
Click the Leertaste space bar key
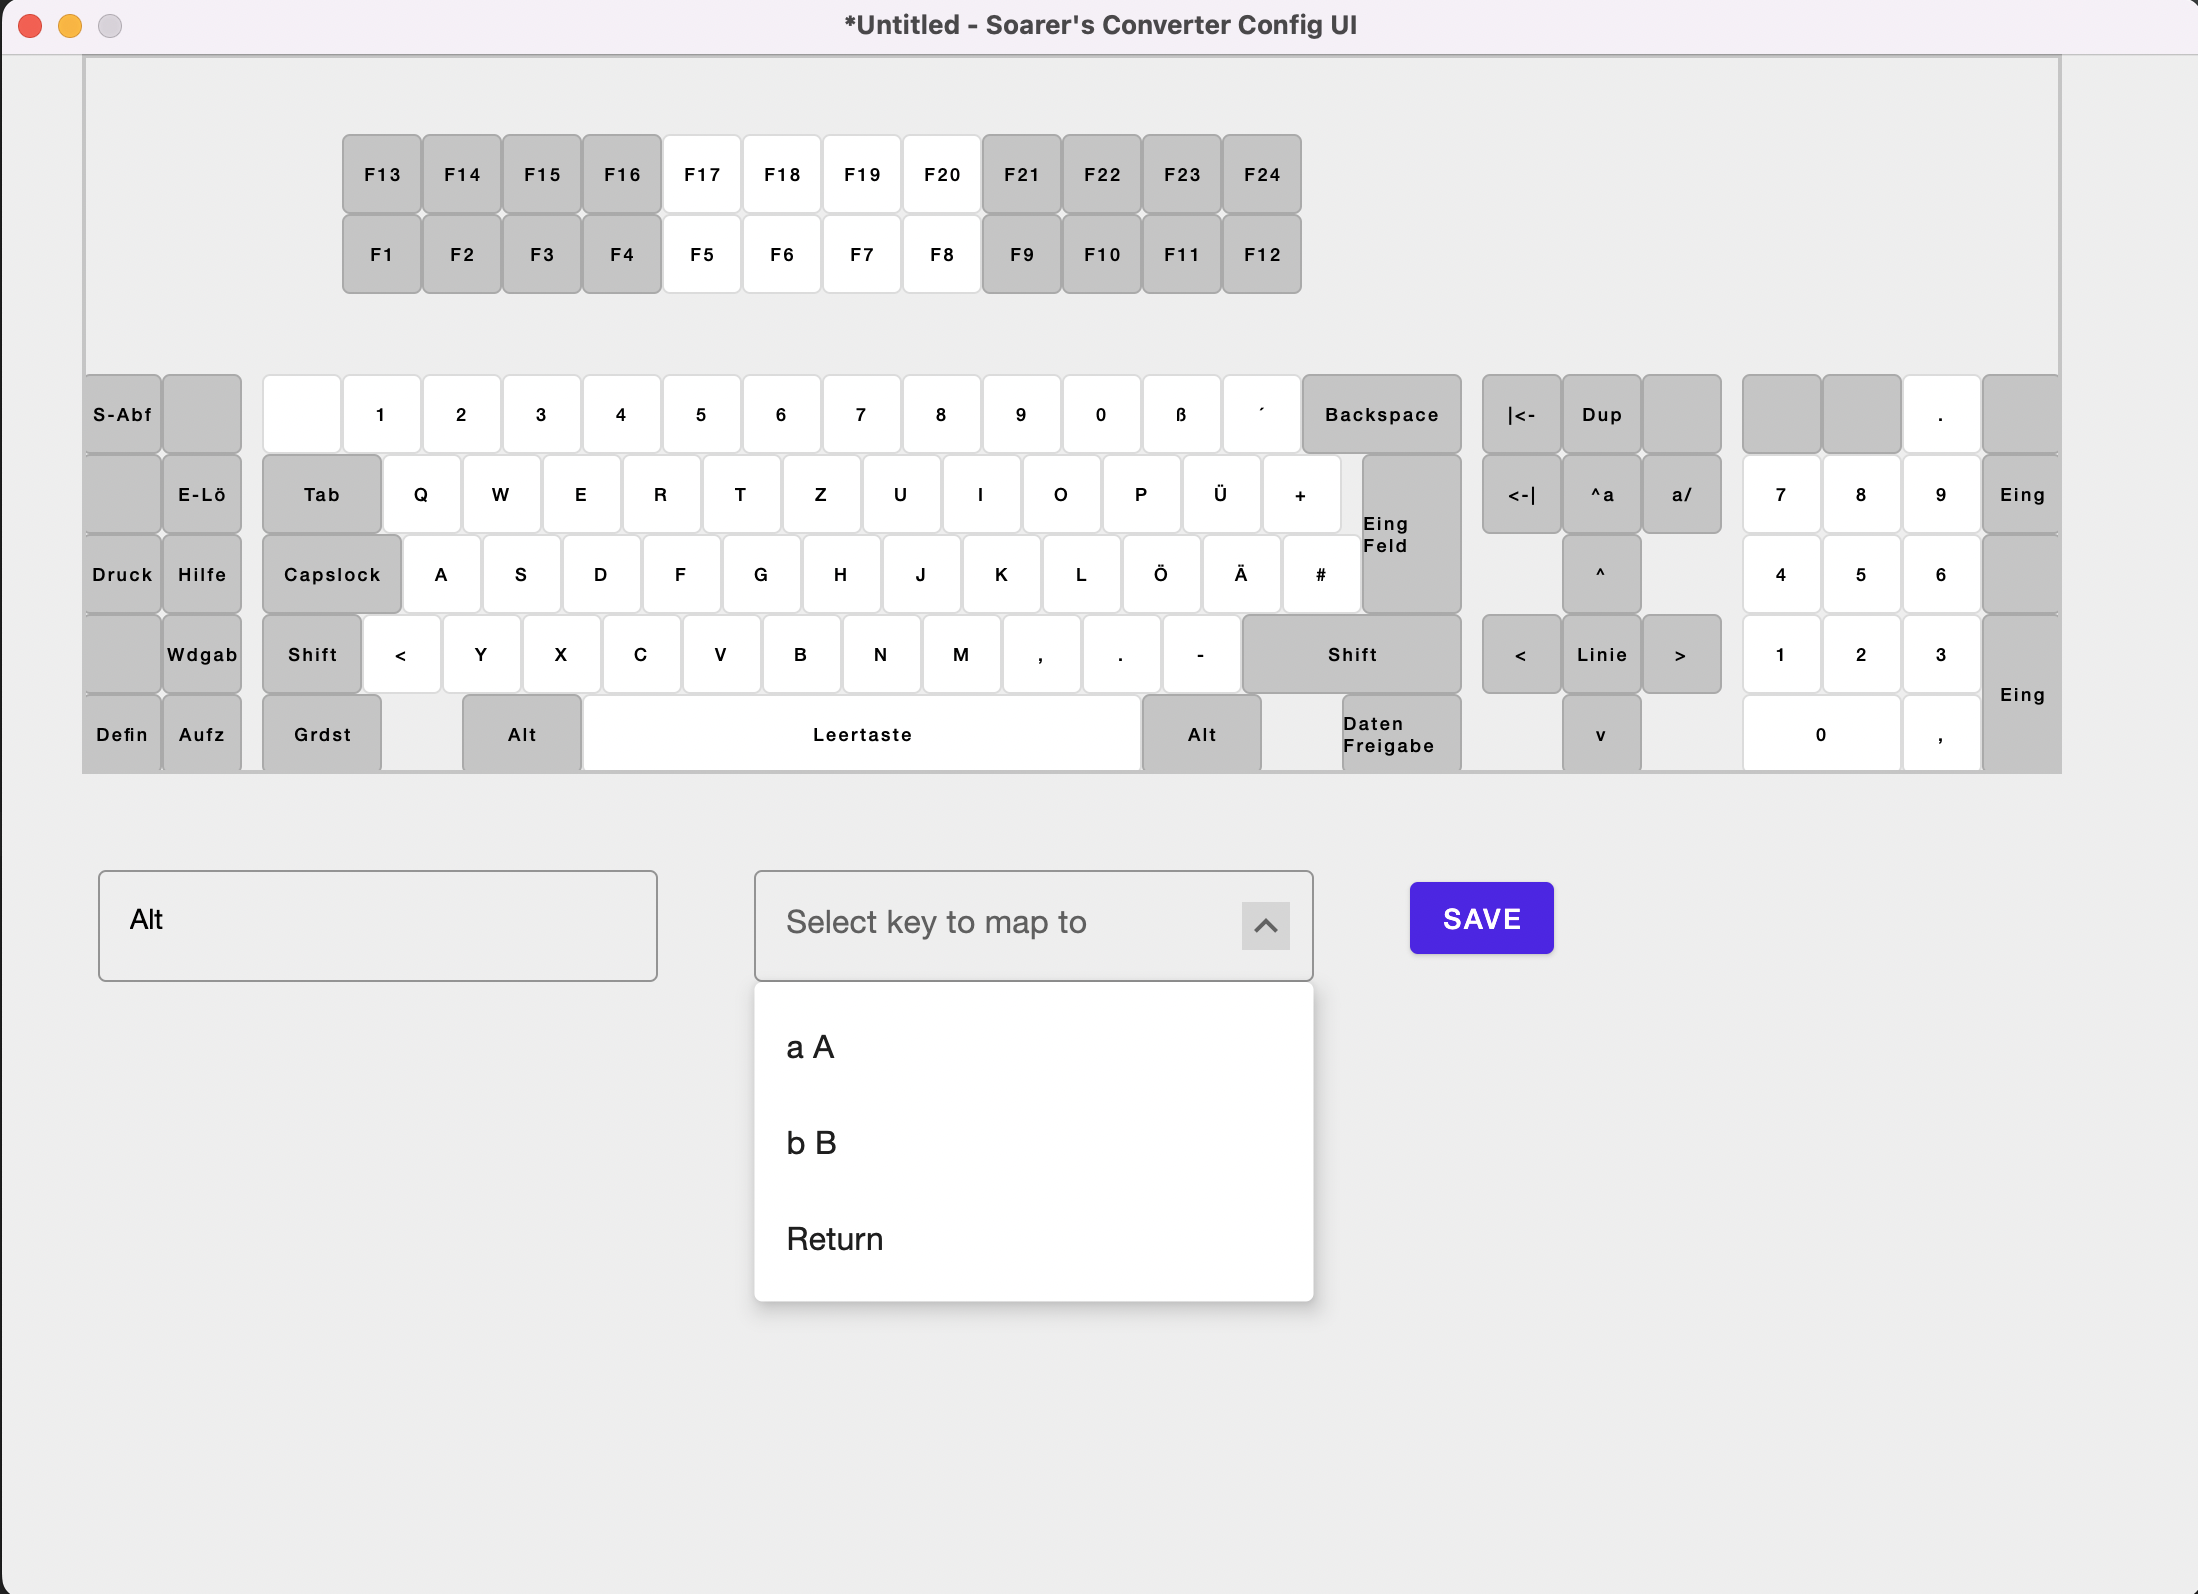pyautogui.click(x=861, y=733)
